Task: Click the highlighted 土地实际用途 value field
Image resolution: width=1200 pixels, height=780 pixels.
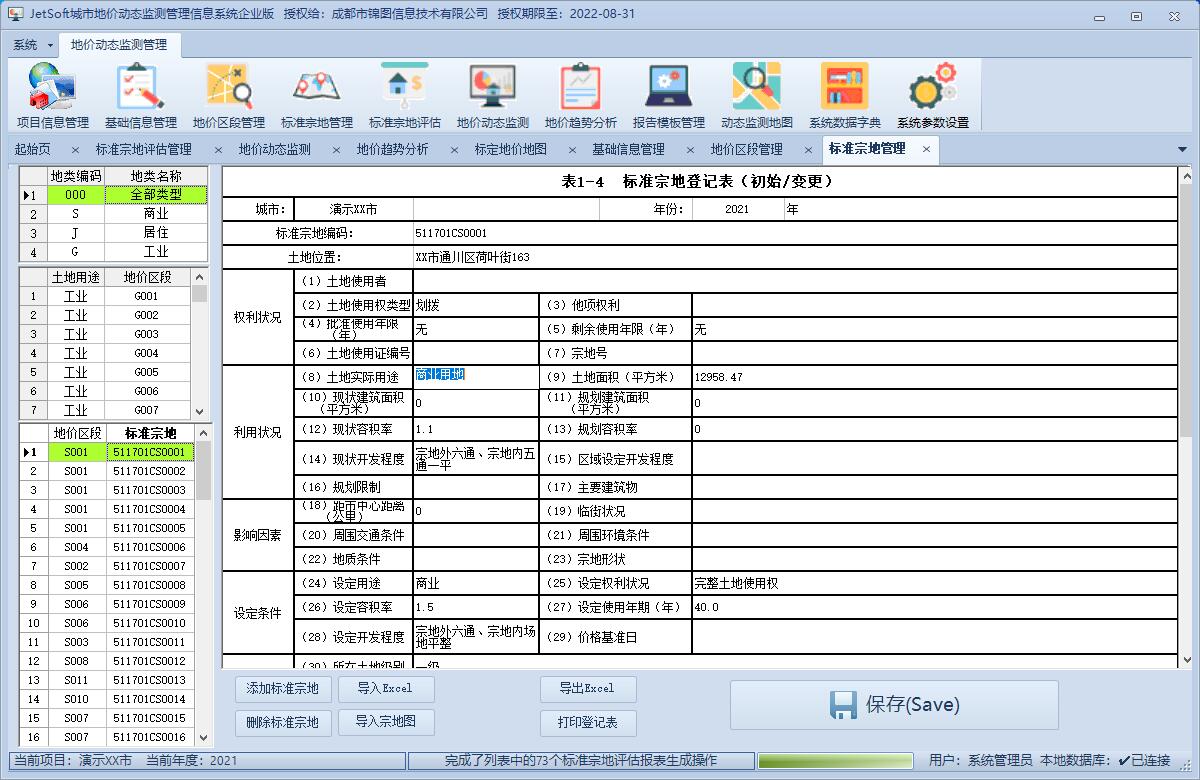Action: pyautogui.click(x=476, y=376)
